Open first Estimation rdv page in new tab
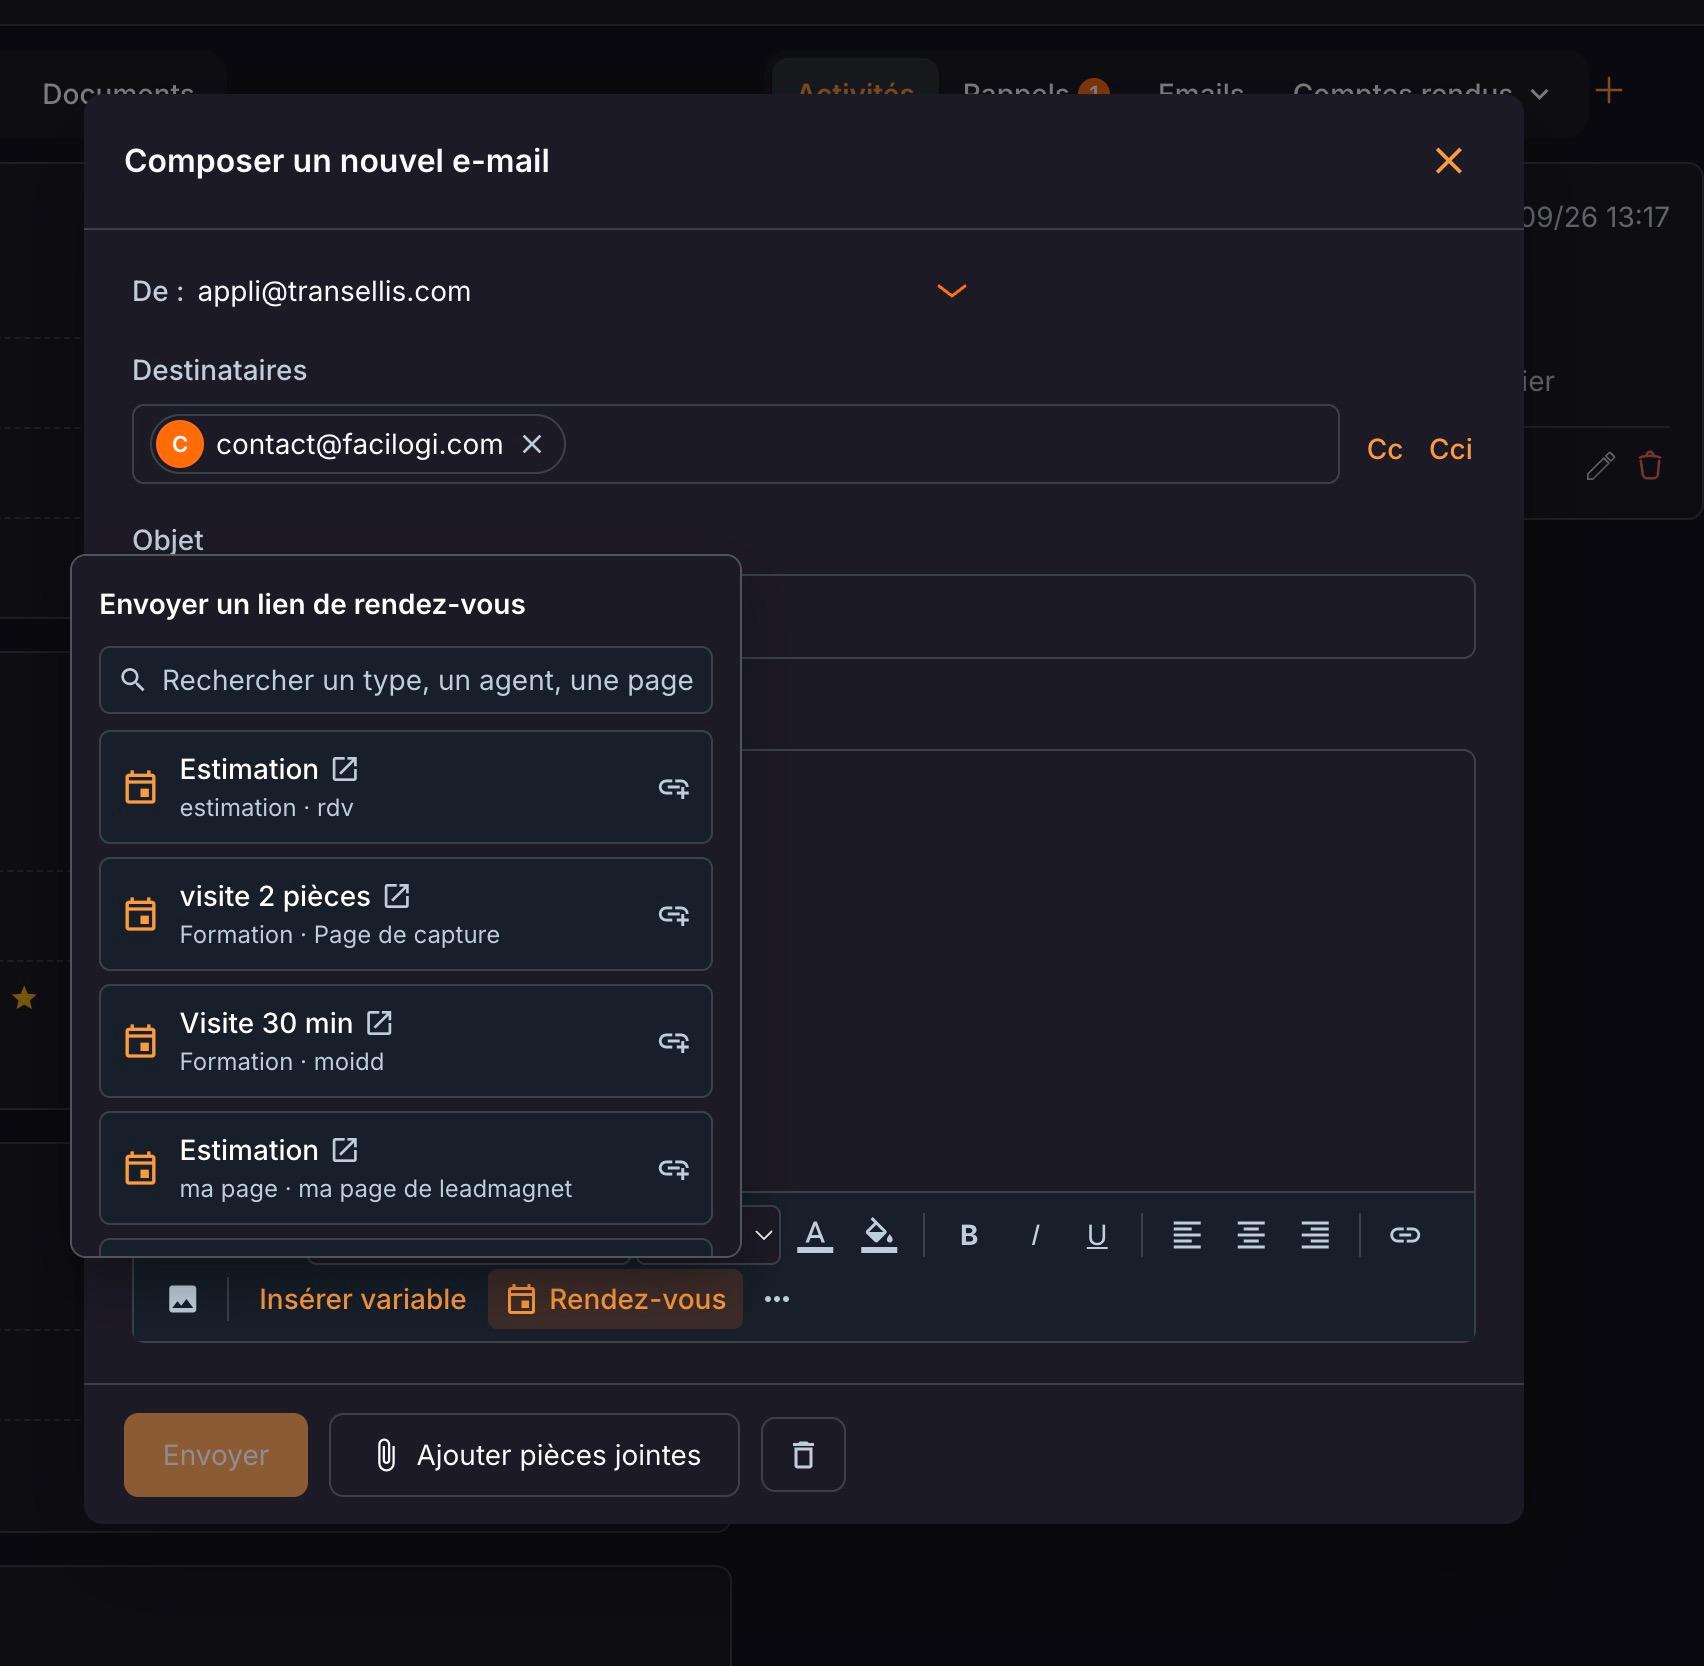The width and height of the screenshot is (1704, 1666). coord(345,769)
